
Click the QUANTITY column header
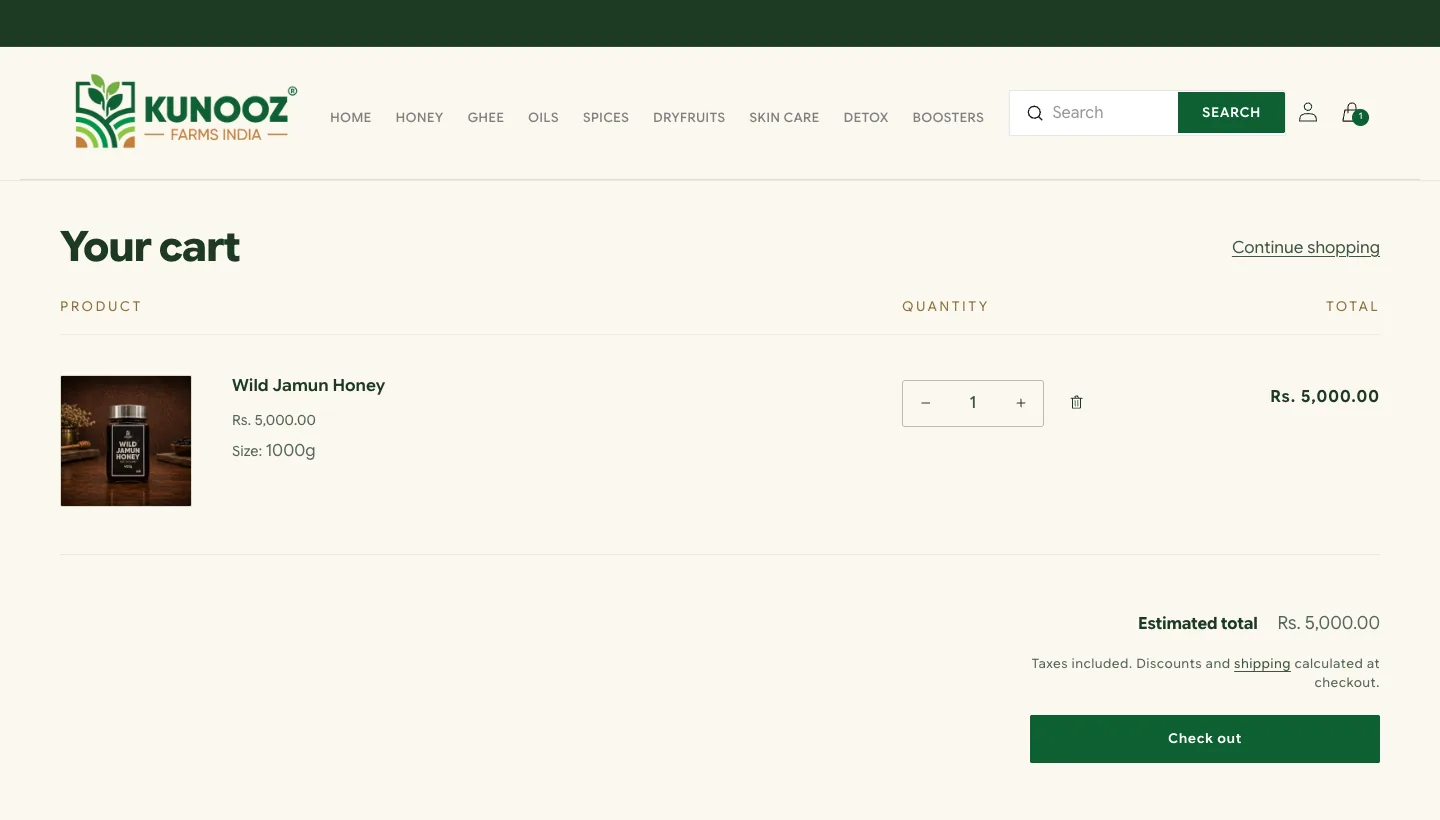click(x=945, y=306)
